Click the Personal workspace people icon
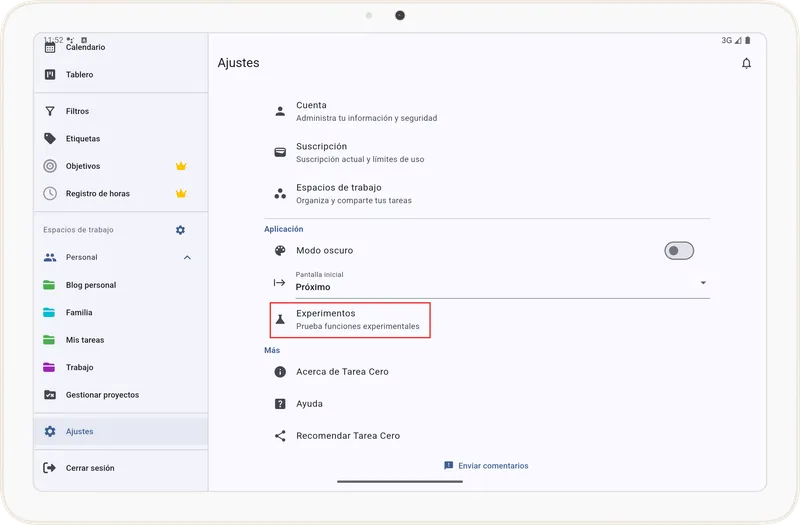This screenshot has width=800, height=525. [50, 257]
